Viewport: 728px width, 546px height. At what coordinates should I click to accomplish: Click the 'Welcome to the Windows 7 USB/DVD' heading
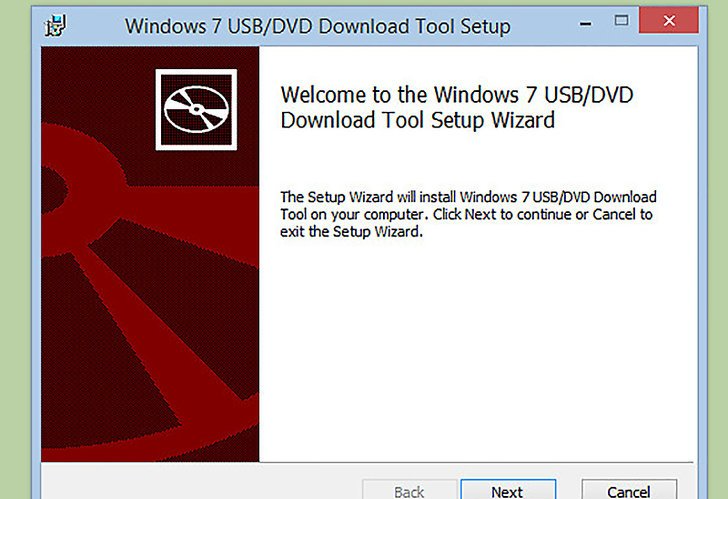[x=457, y=107]
